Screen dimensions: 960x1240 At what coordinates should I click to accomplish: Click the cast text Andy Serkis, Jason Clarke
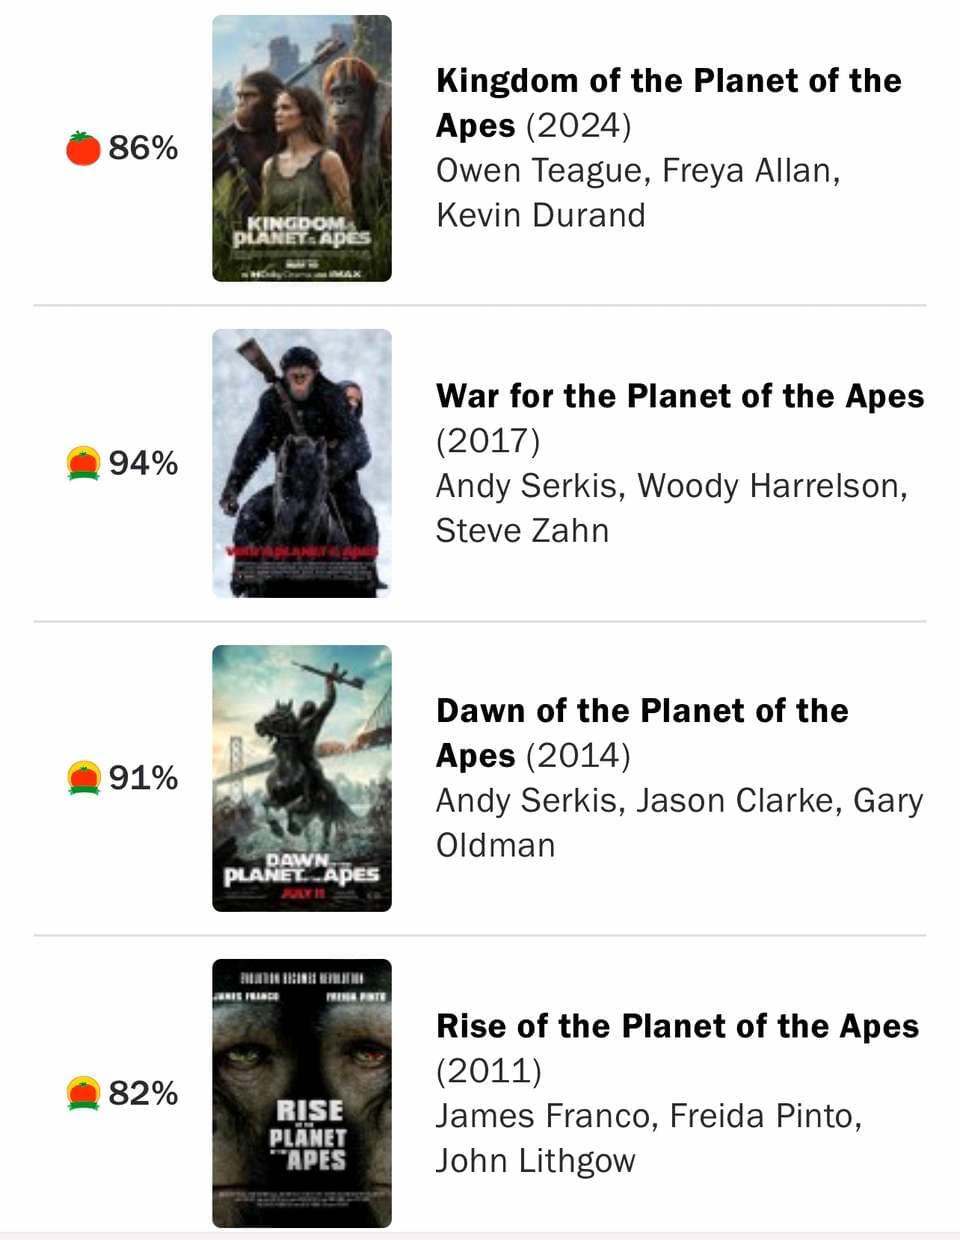point(639,801)
